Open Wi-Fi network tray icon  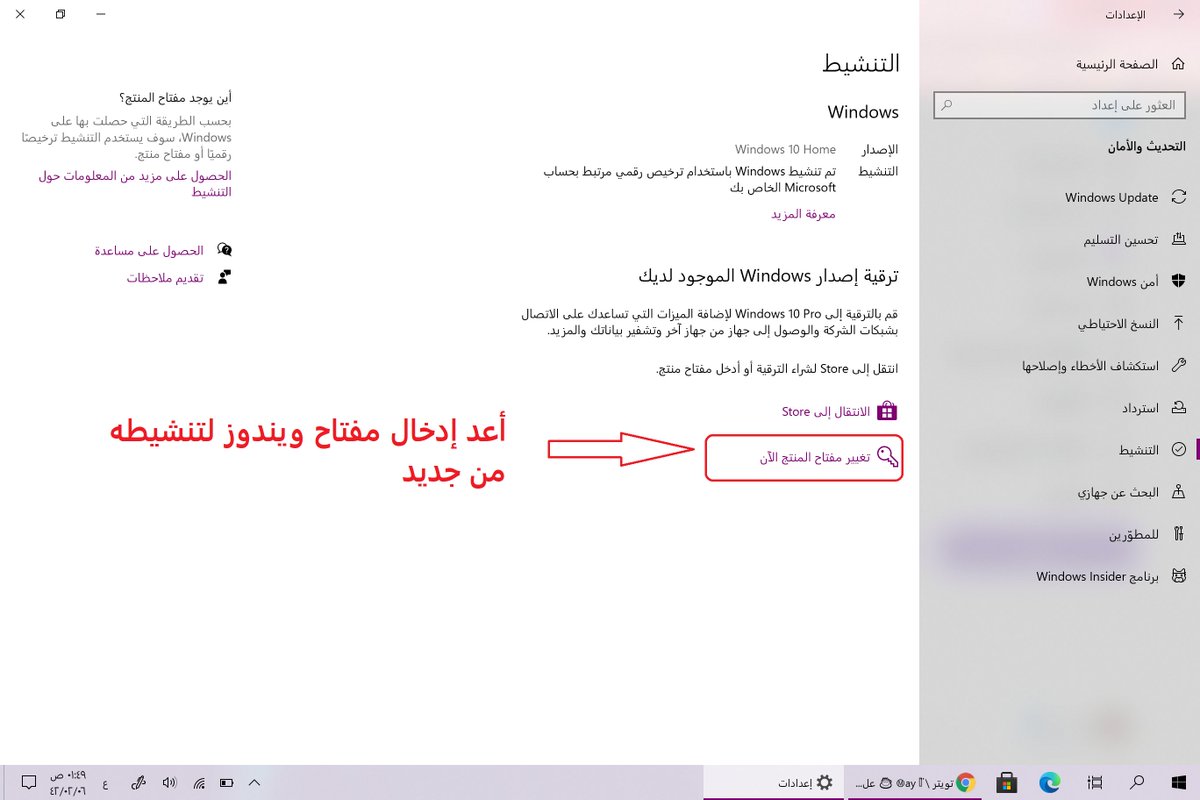click(x=199, y=782)
